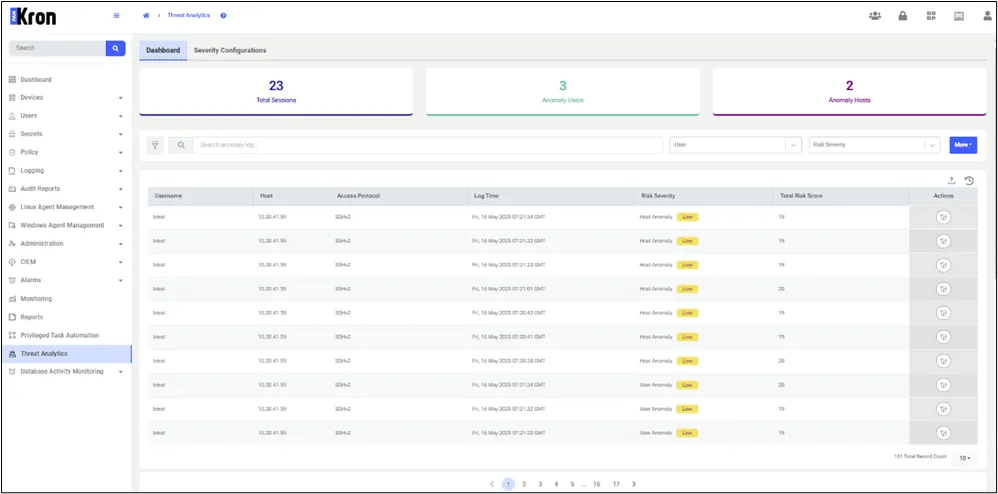Click the export upload icon above table

coord(952,181)
